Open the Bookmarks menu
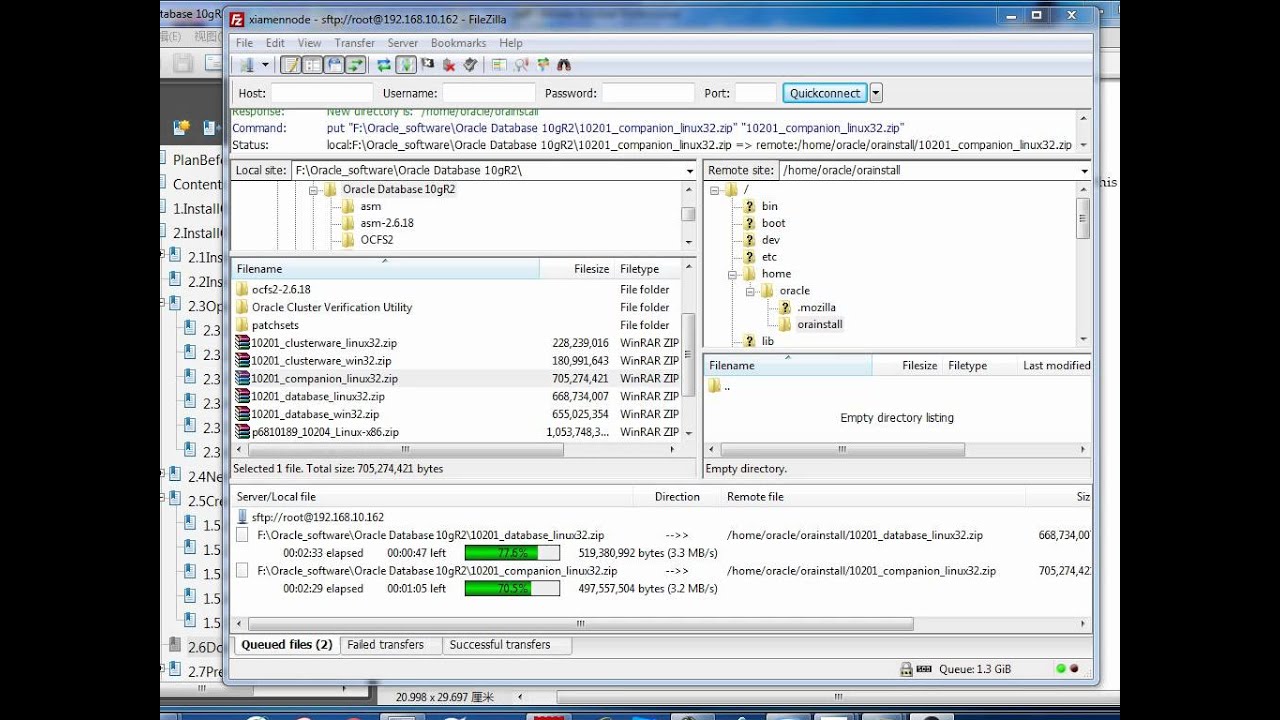Image resolution: width=1280 pixels, height=720 pixels. point(458,43)
